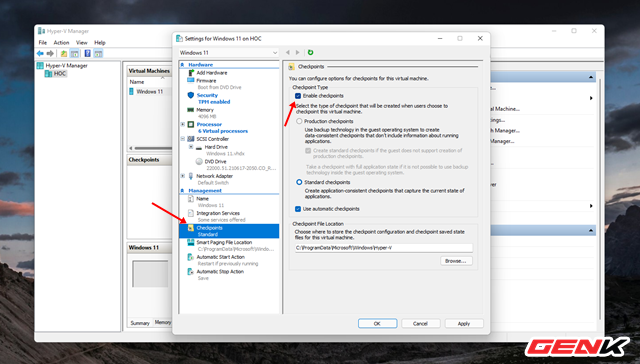Click Apply button
The height and width of the screenshot is (364, 640).
pyautogui.click(x=464, y=324)
